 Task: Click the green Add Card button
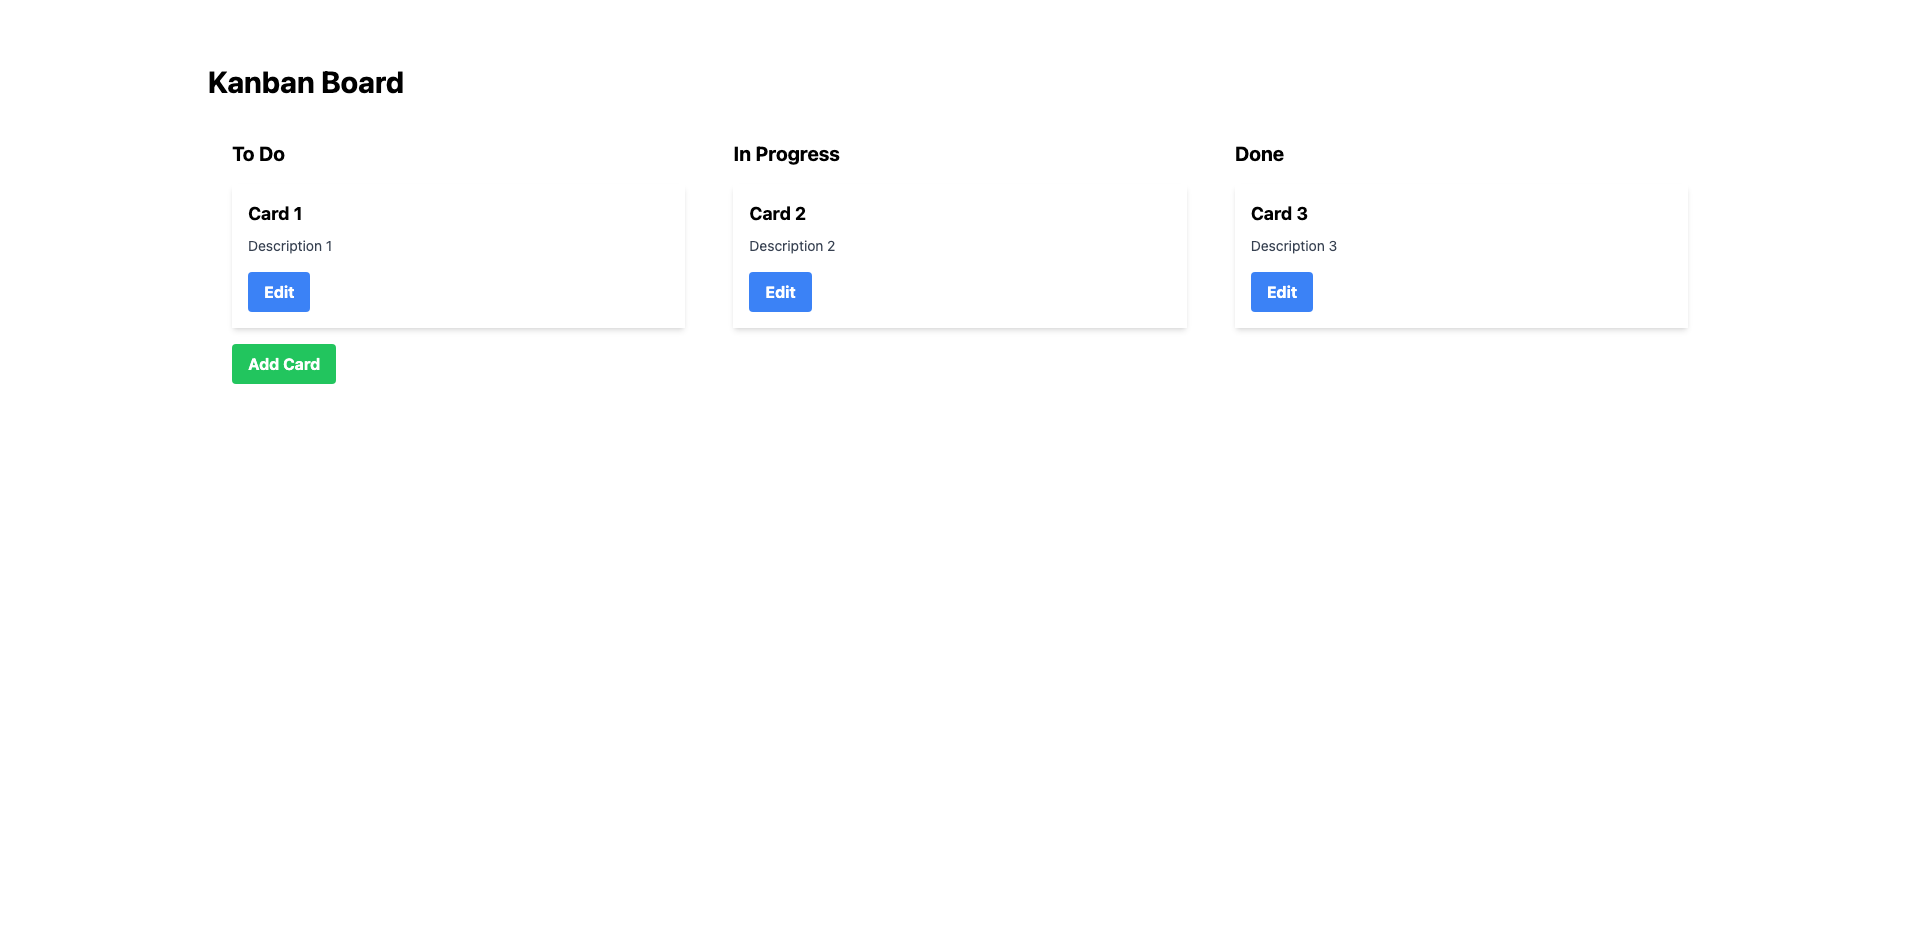click(283, 364)
